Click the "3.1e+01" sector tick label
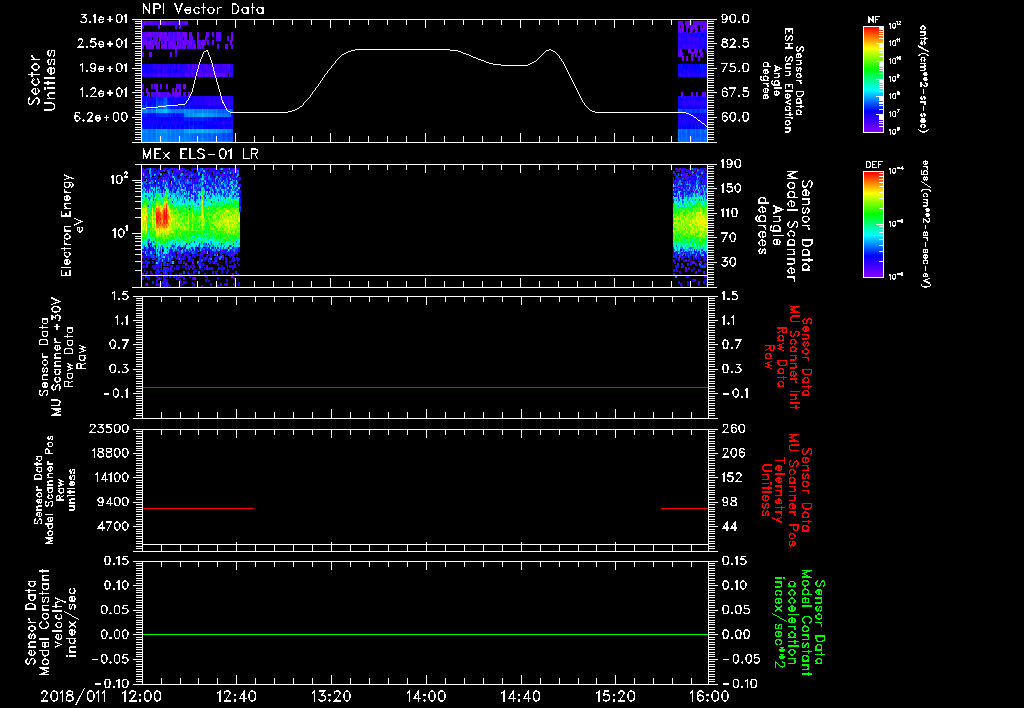 [103, 19]
